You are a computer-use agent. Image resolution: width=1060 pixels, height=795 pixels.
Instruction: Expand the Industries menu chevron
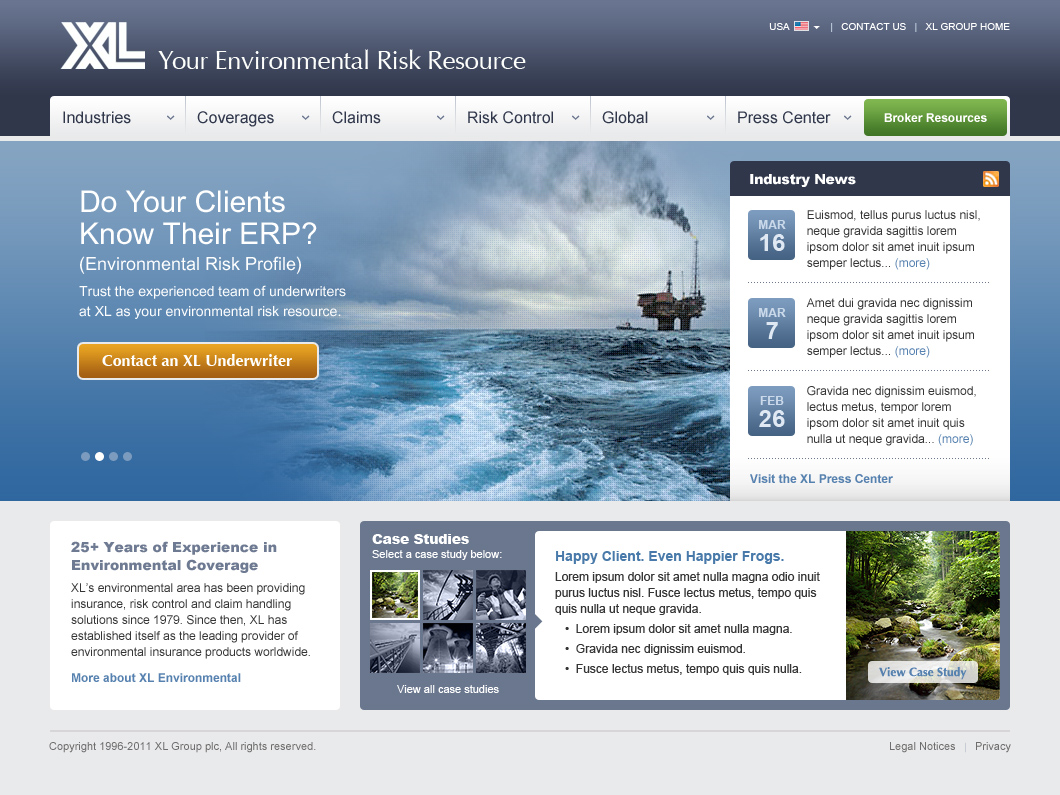pos(170,118)
